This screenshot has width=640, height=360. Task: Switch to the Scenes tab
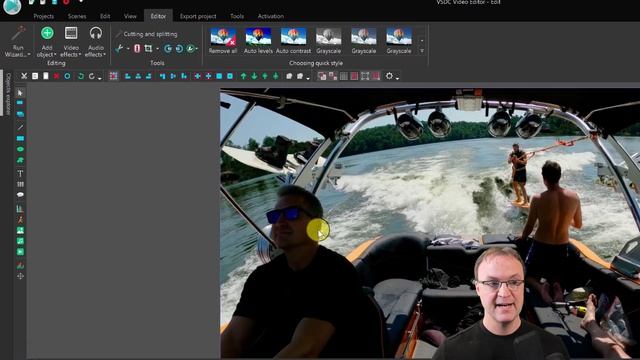(x=77, y=16)
